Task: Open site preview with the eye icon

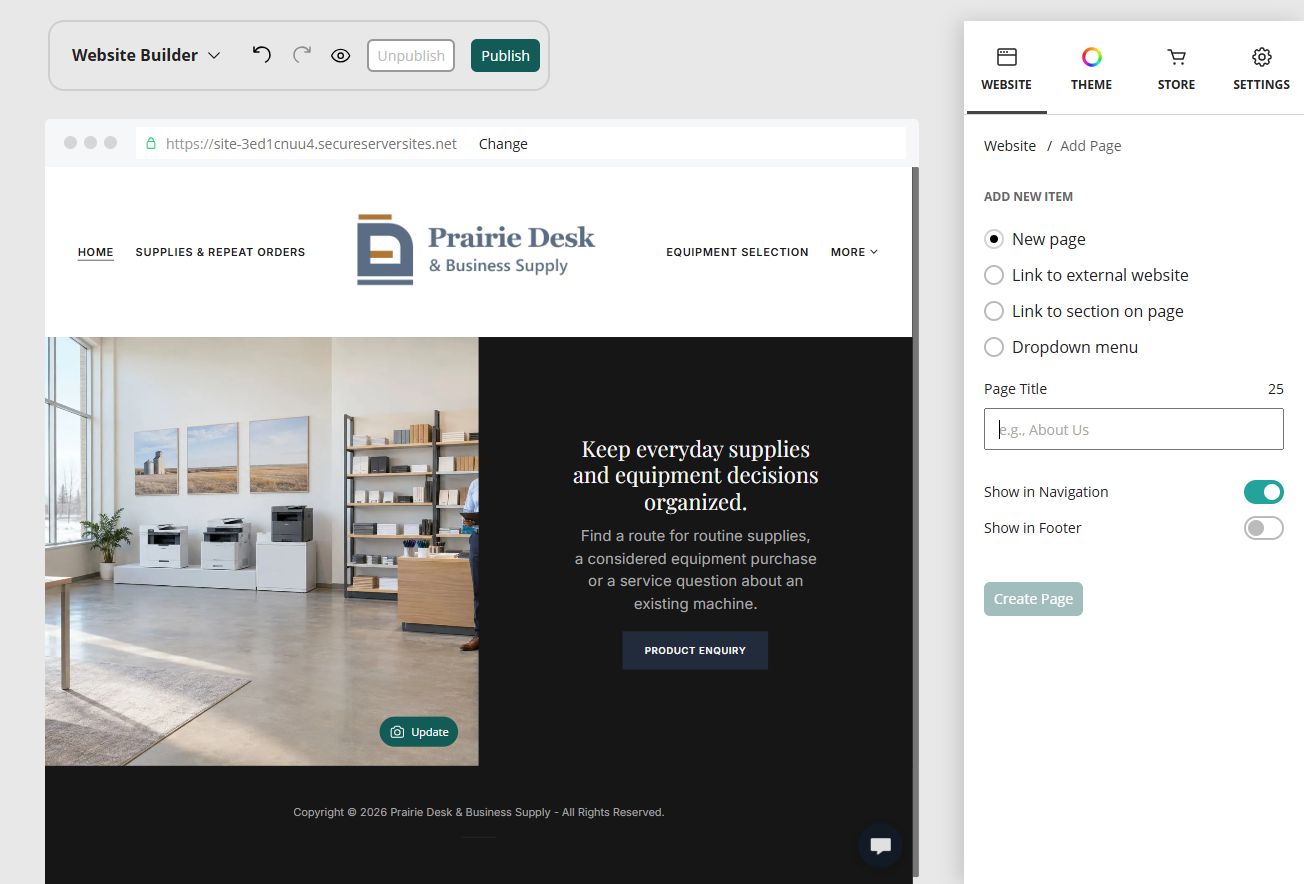Action: click(x=341, y=56)
